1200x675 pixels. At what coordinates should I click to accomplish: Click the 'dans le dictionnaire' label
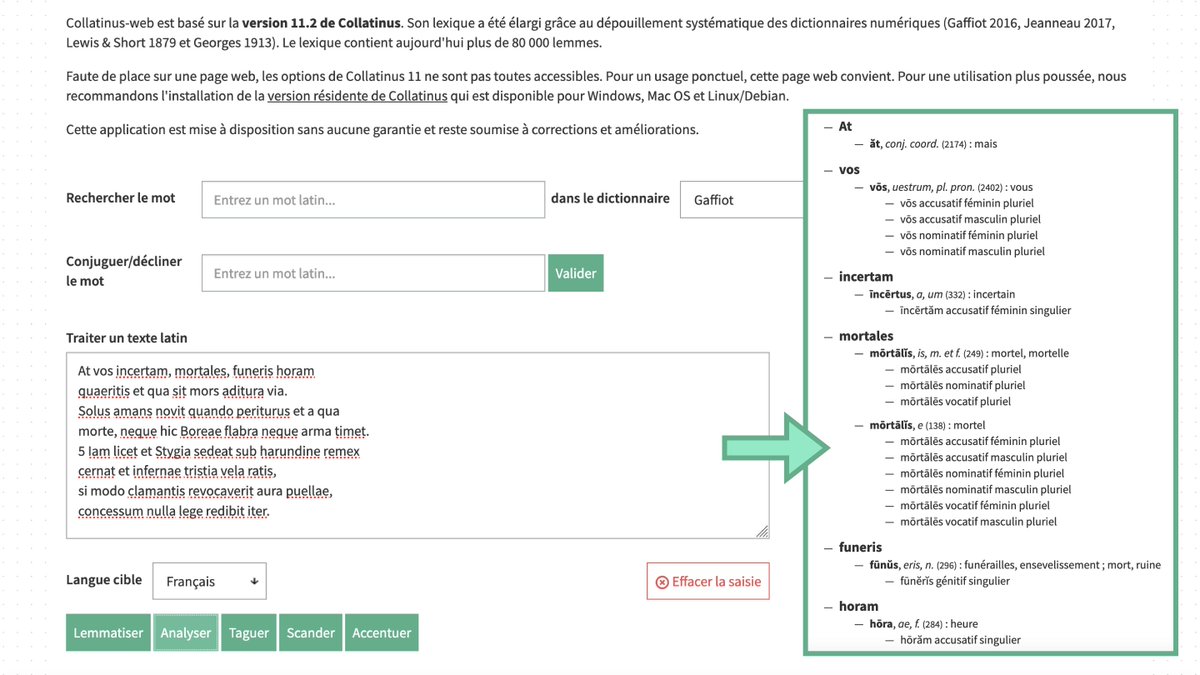(x=610, y=198)
